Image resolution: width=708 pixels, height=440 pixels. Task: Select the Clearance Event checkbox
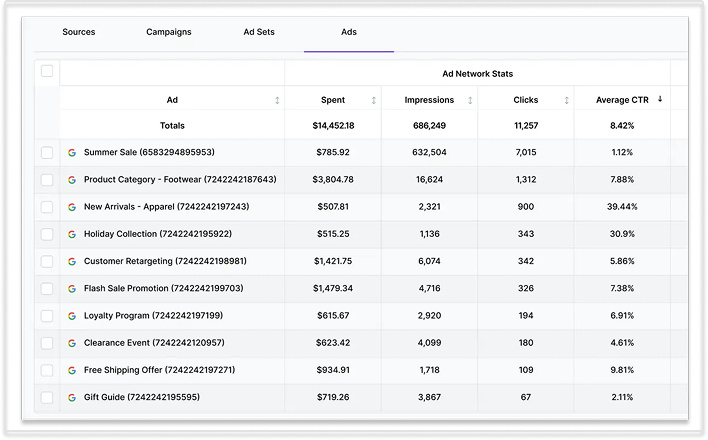pyautogui.click(x=47, y=343)
